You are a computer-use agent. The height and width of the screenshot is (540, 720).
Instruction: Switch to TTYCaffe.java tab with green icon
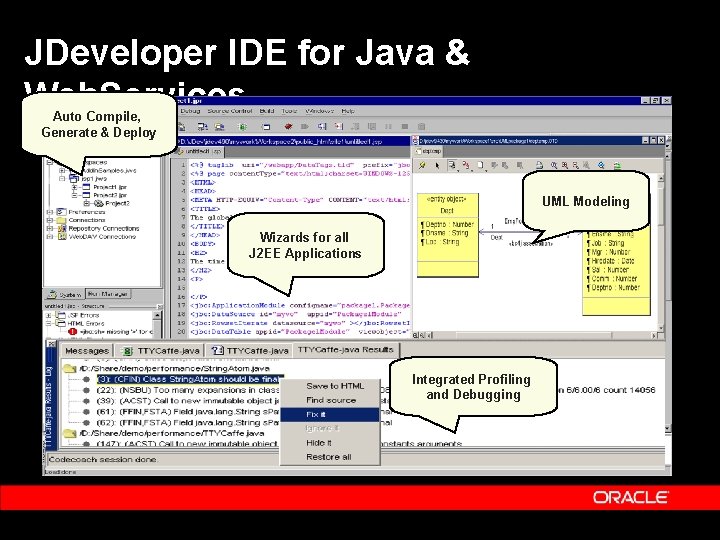click(x=161, y=351)
